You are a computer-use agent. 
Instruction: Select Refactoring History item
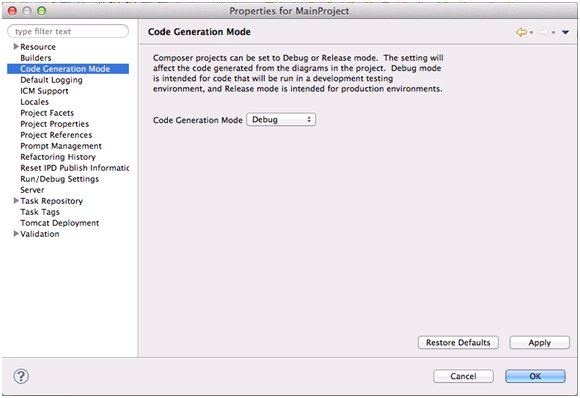pos(58,157)
